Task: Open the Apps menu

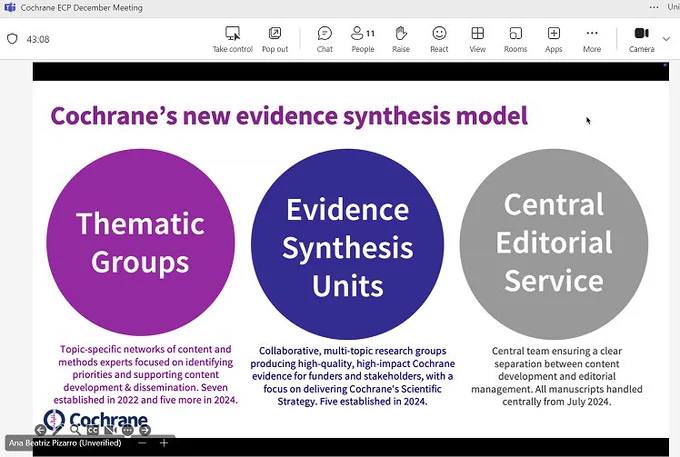Action: click(553, 39)
